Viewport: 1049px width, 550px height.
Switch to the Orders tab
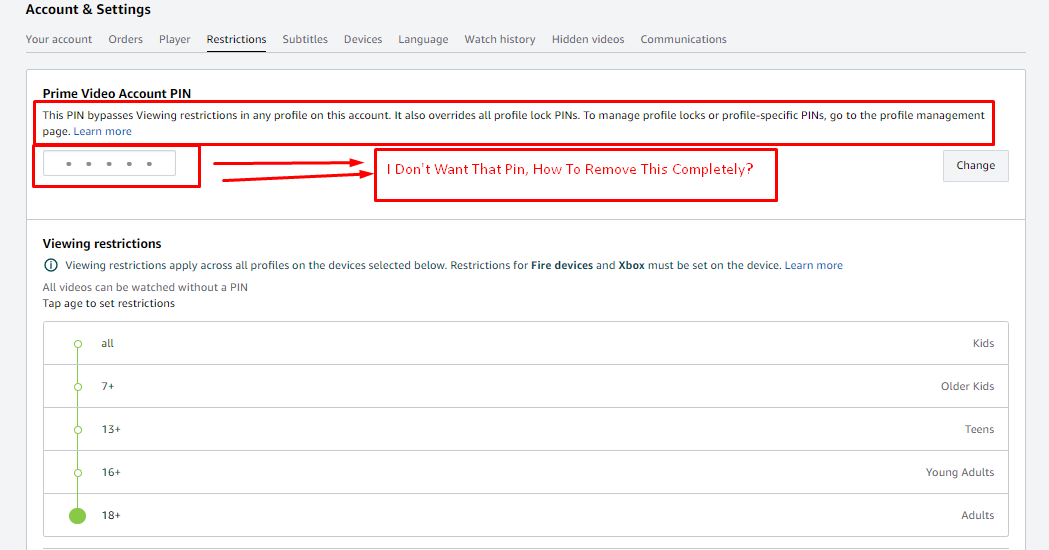point(125,40)
